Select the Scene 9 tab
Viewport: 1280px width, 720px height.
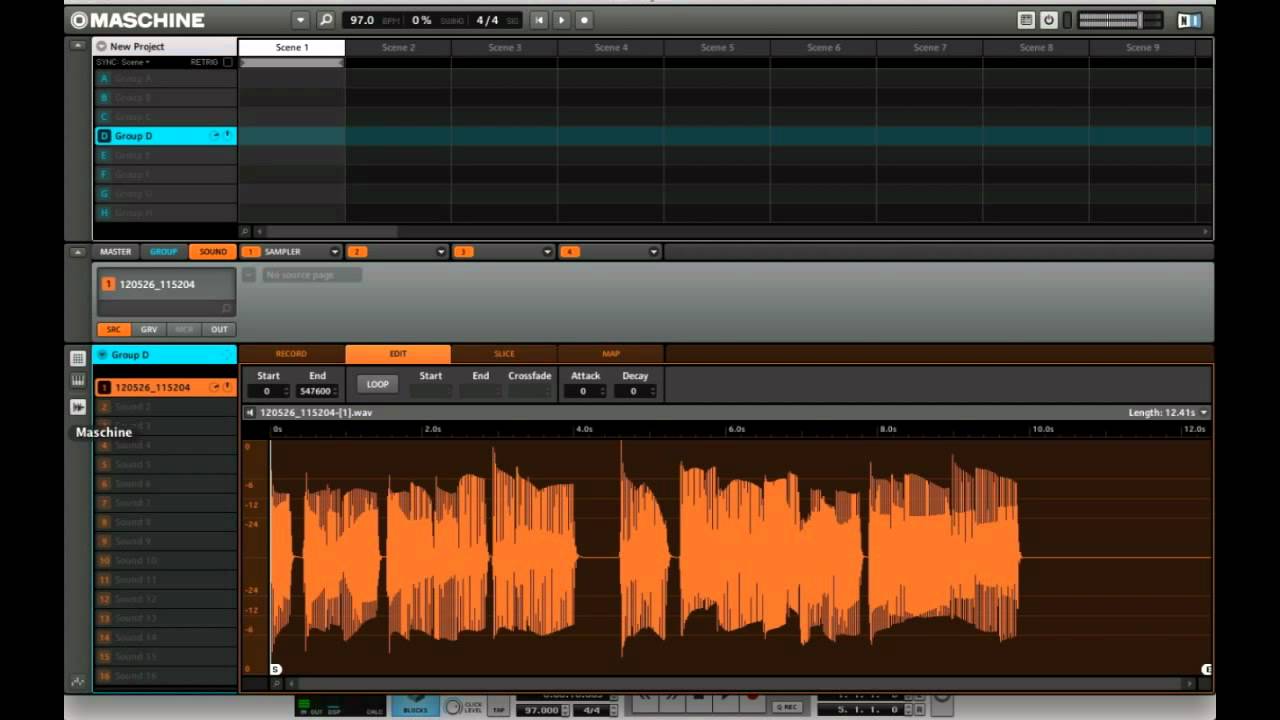tap(1143, 47)
